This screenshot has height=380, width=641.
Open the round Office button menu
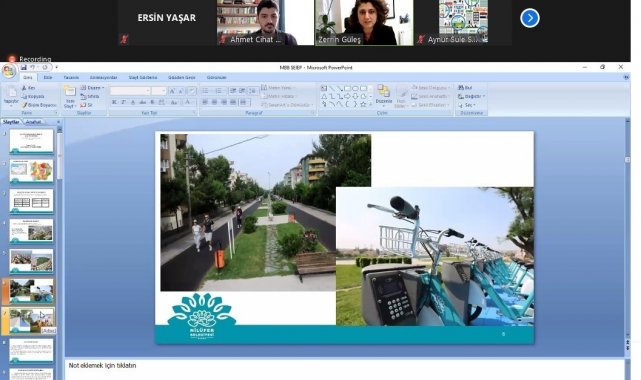click(9, 70)
